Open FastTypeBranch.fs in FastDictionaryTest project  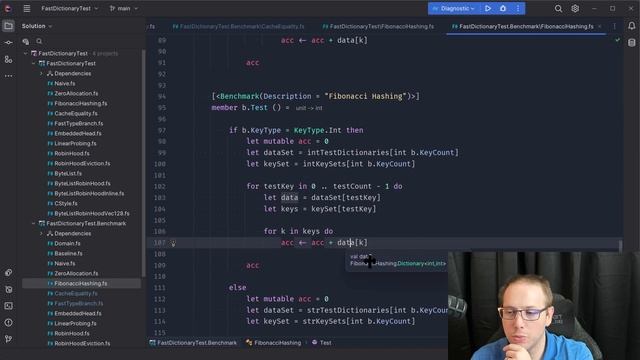(79, 123)
